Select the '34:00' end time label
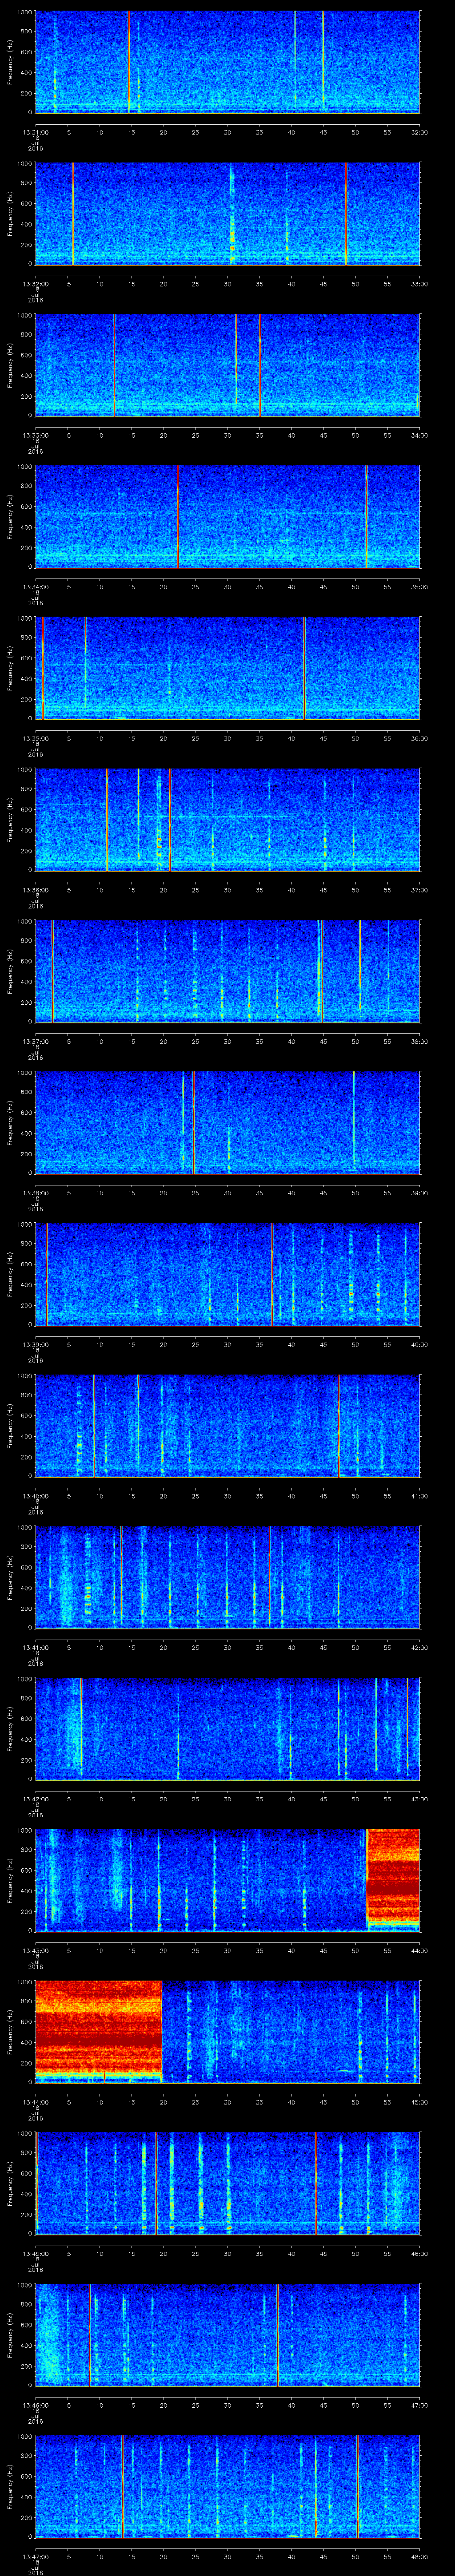The width and height of the screenshot is (455, 2576). click(x=419, y=435)
